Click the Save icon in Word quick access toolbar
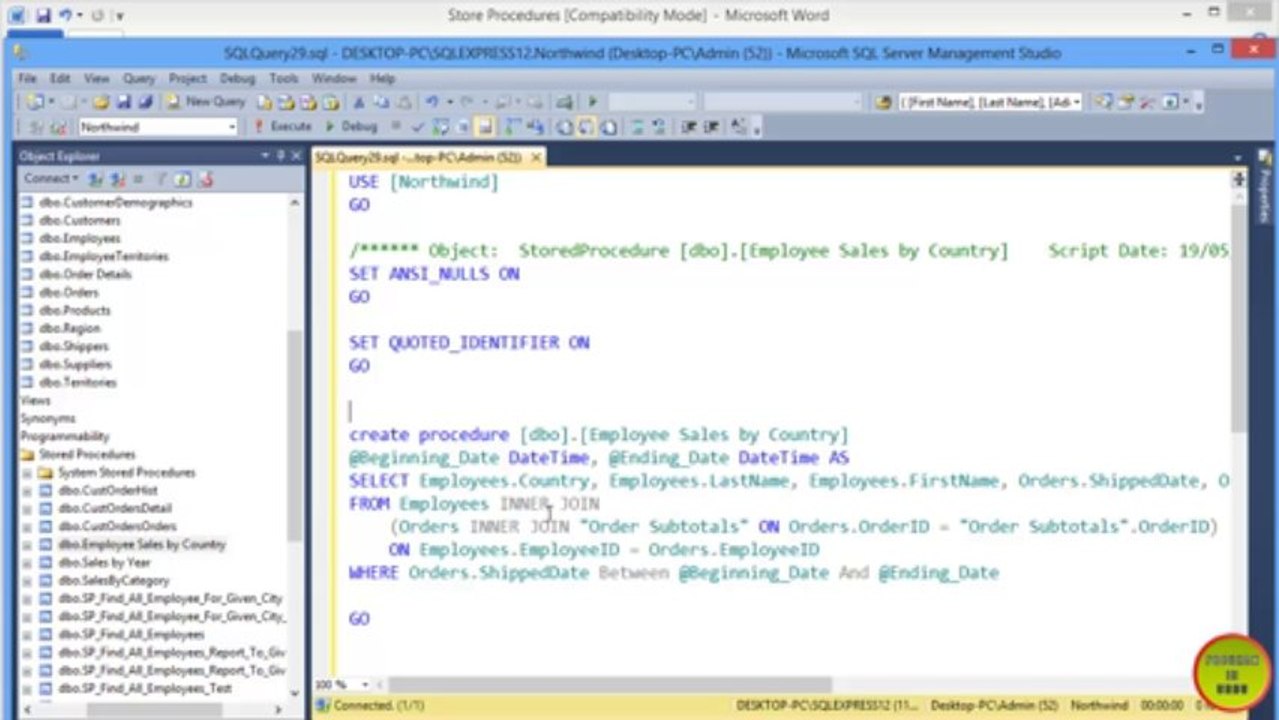Screen dimensions: 1279x720 click(42, 15)
